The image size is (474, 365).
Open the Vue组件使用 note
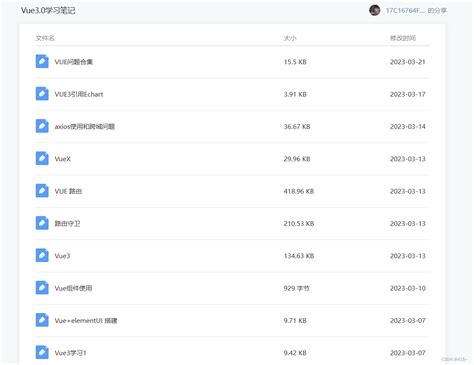73,288
